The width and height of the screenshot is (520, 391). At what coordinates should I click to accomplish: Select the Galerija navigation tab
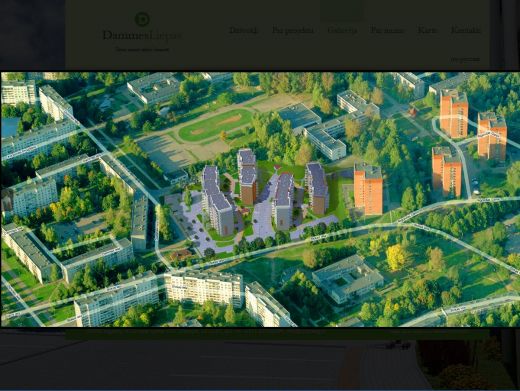click(342, 30)
